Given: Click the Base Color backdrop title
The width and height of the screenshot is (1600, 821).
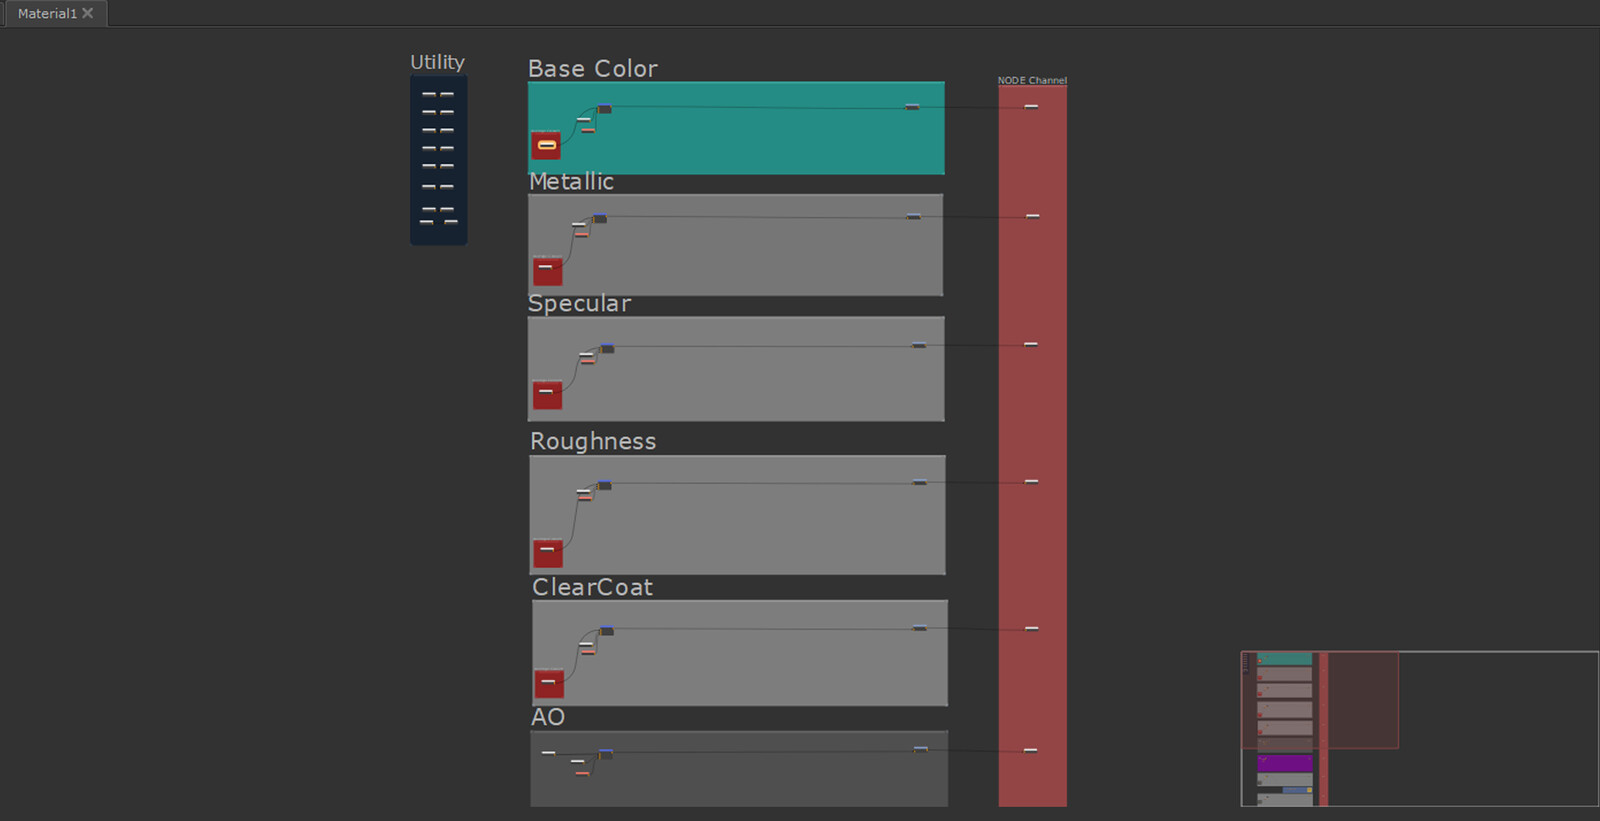Looking at the screenshot, I should point(593,68).
